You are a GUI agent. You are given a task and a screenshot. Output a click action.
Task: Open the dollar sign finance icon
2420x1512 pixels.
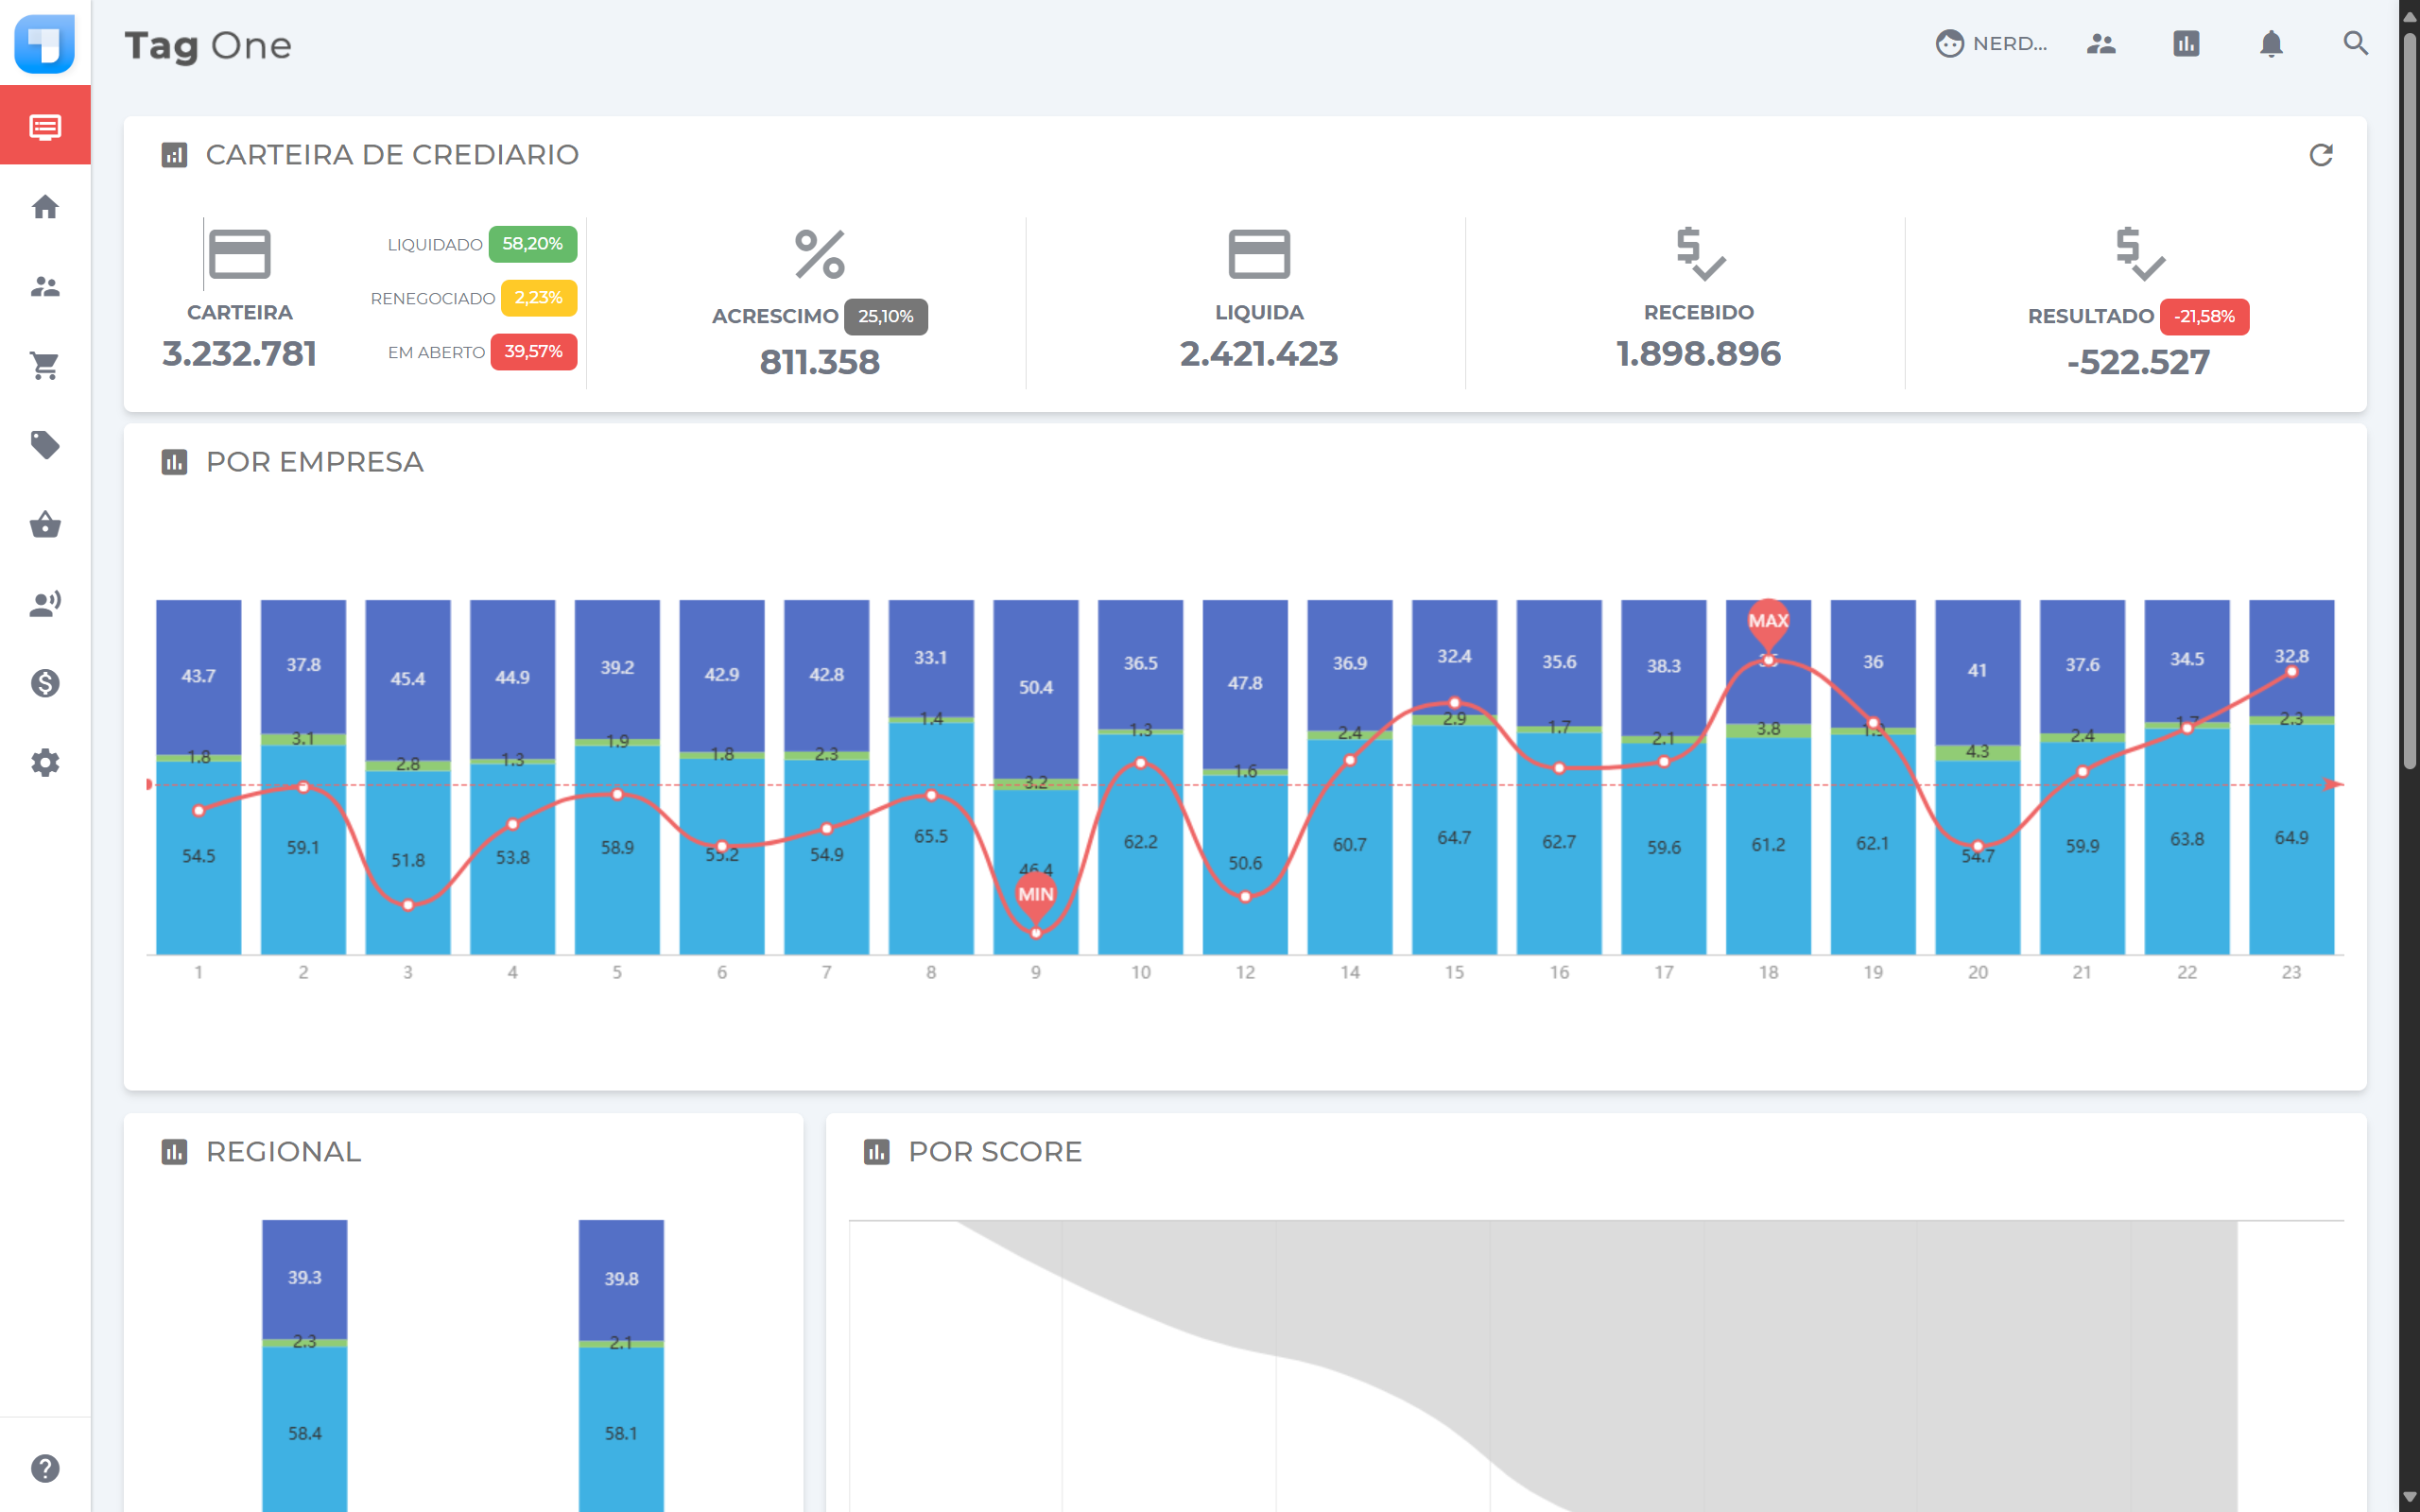click(45, 684)
